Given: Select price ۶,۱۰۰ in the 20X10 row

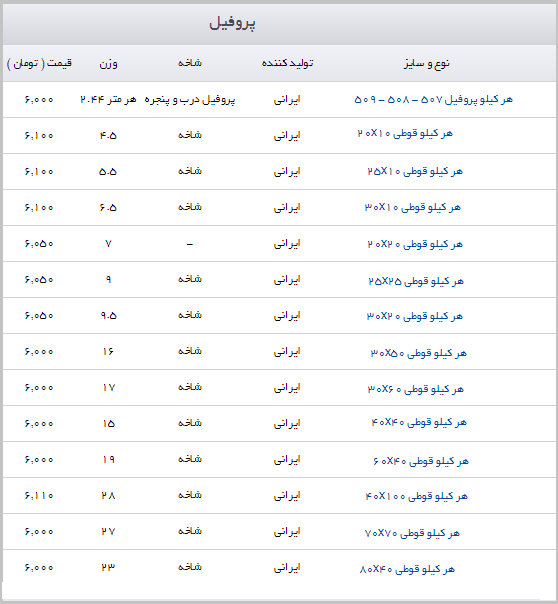Looking at the screenshot, I should [39, 136].
